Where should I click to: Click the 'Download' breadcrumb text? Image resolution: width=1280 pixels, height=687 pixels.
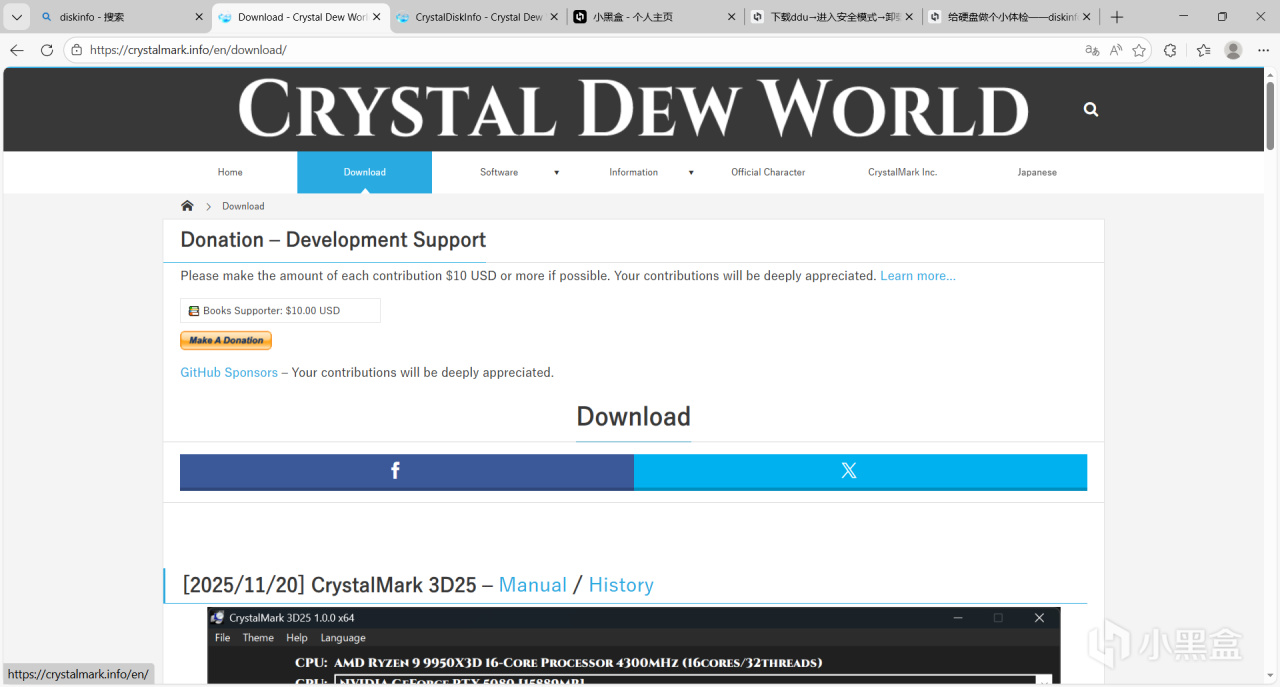tap(243, 206)
